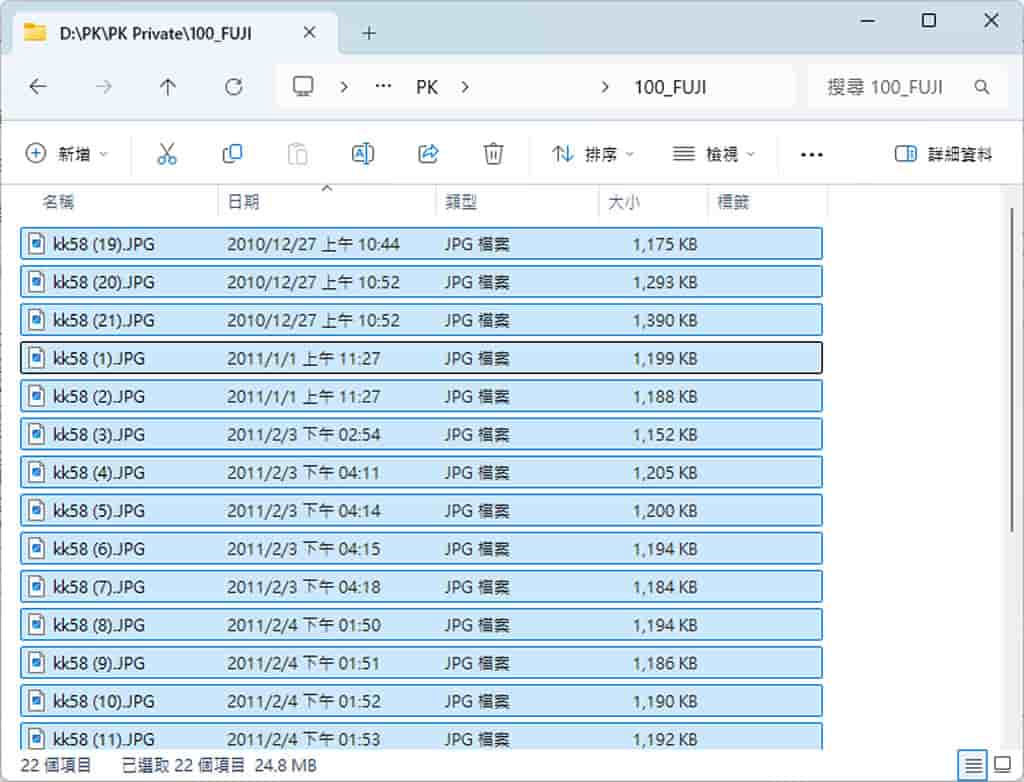The height and width of the screenshot is (782, 1024).
Task: Select file kk58 (19).JPG
Action: point(421,244)
